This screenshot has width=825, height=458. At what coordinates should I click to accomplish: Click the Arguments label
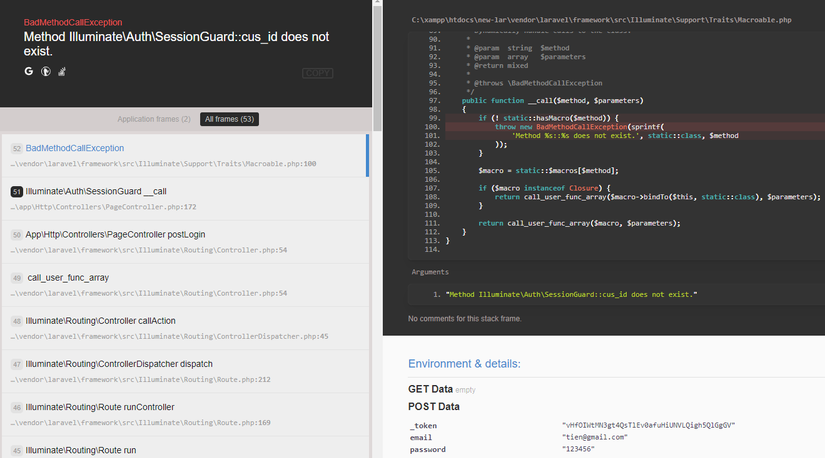click(x=430, y=272)
